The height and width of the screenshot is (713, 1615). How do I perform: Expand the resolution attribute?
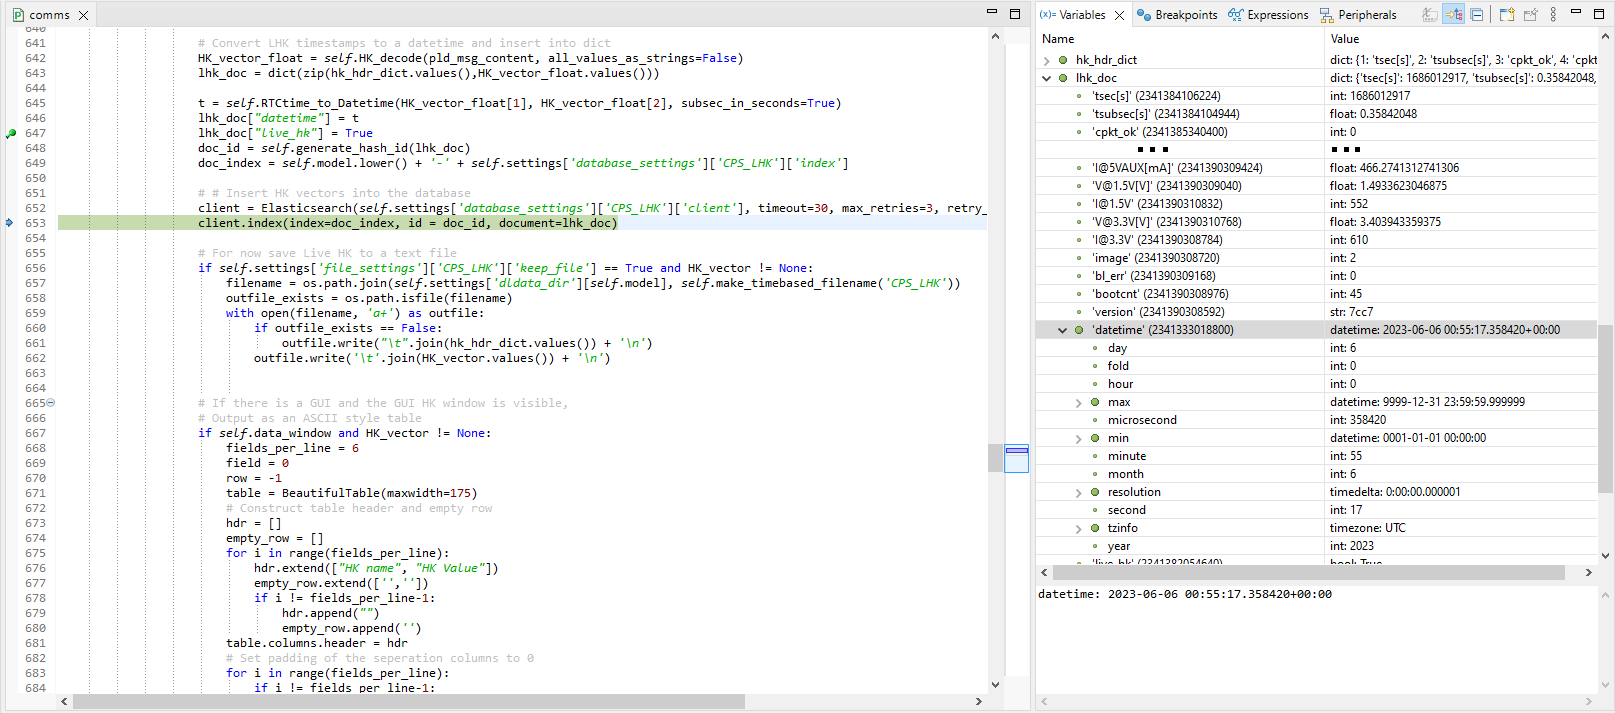click(1079, 492)
